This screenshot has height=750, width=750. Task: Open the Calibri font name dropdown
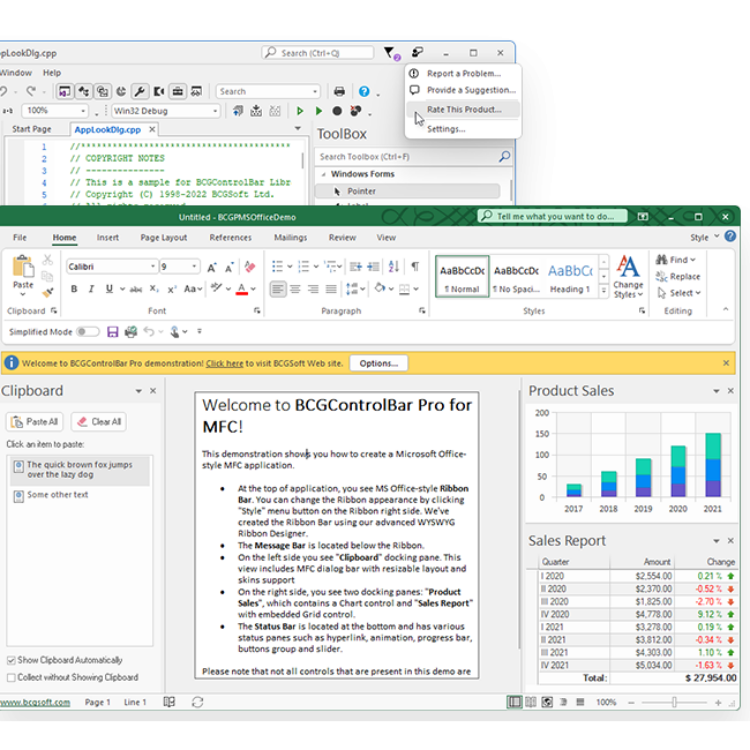[x=153, y=267]
